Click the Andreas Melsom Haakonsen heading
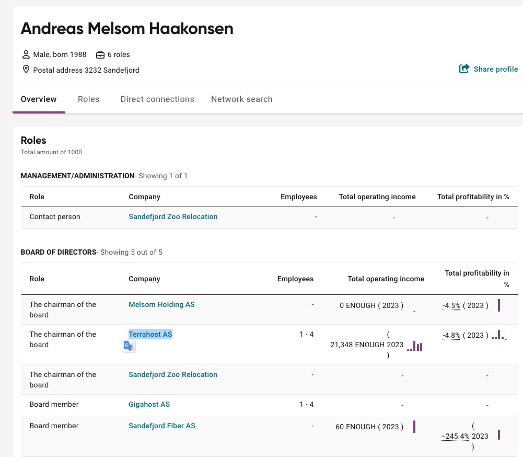The width and height of the screenshot is (523, 457). (x=127, y=28)
